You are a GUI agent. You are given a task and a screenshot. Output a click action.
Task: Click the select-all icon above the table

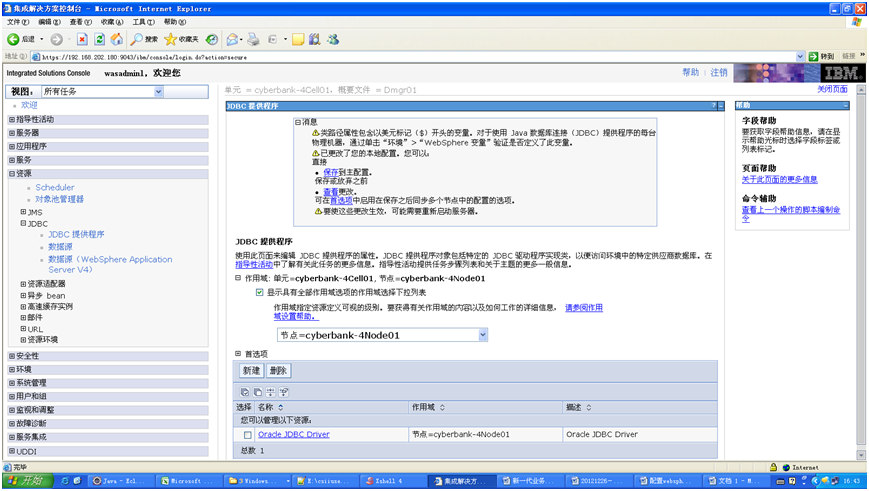click(244, 392)
